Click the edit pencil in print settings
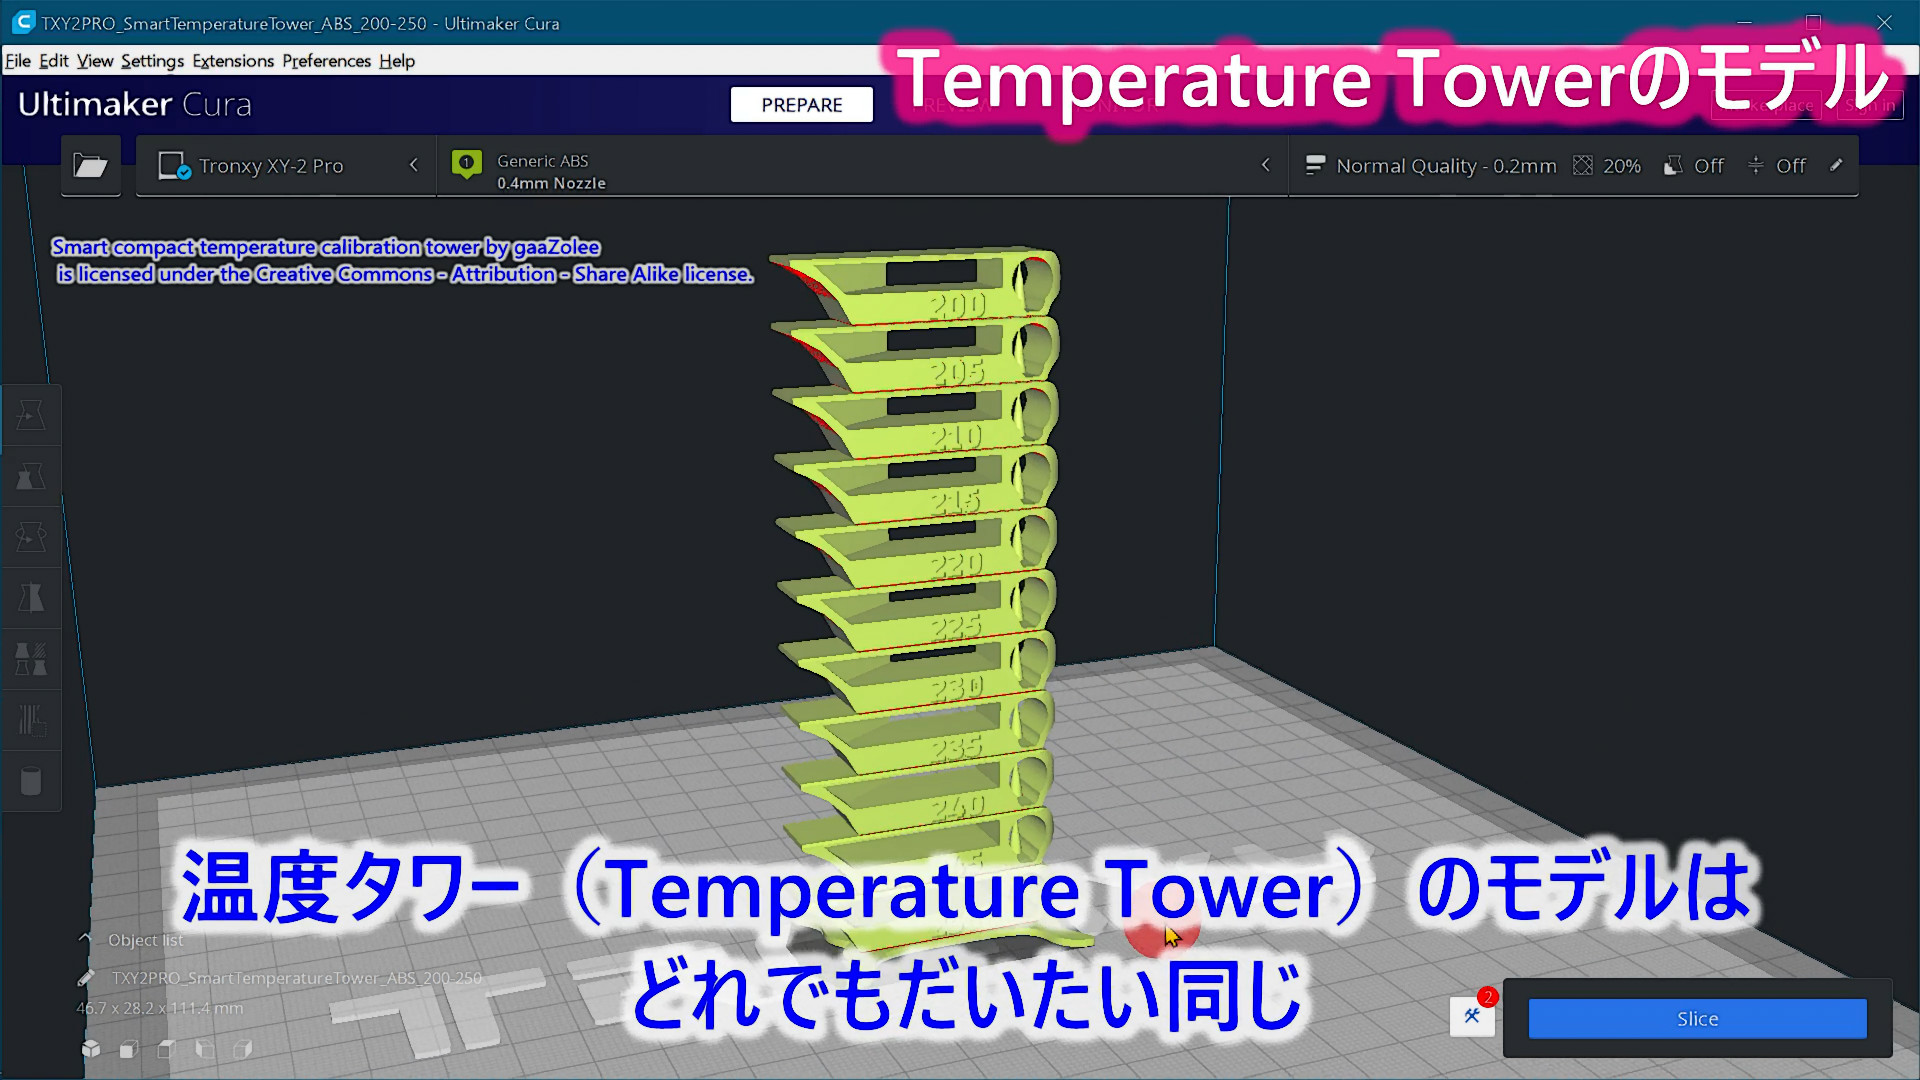The height and width of the screenshot is (1080, 1920). (x=1836, y=165)
